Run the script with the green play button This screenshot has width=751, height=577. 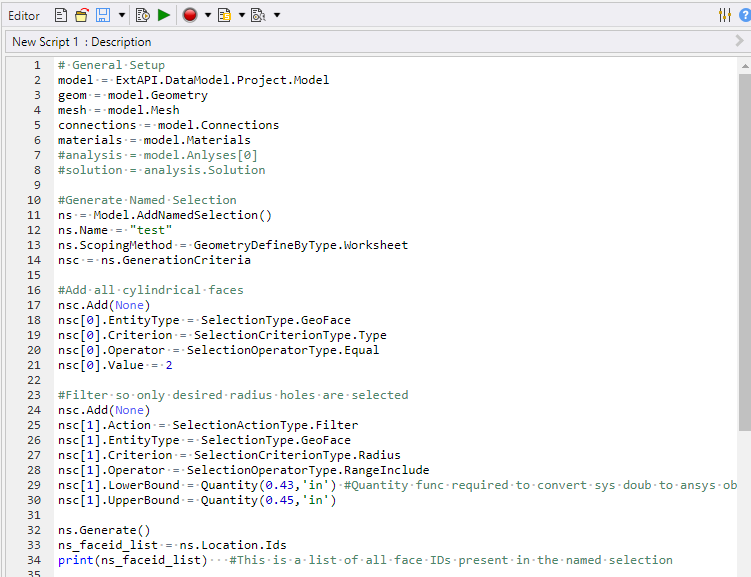[164, 15]
